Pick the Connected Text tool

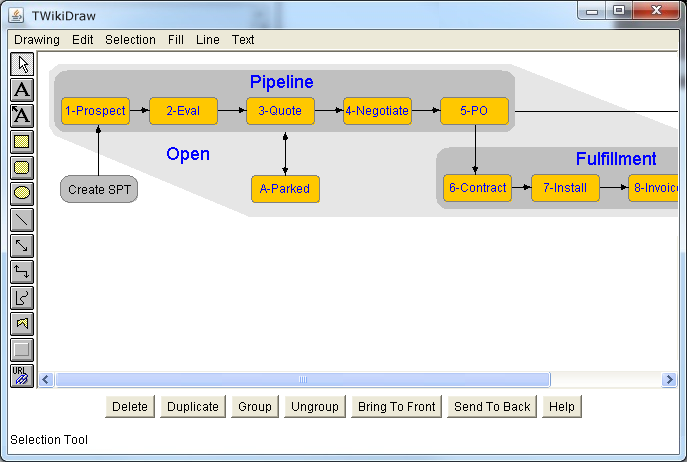pyautogui.click(x=22, y=116)
